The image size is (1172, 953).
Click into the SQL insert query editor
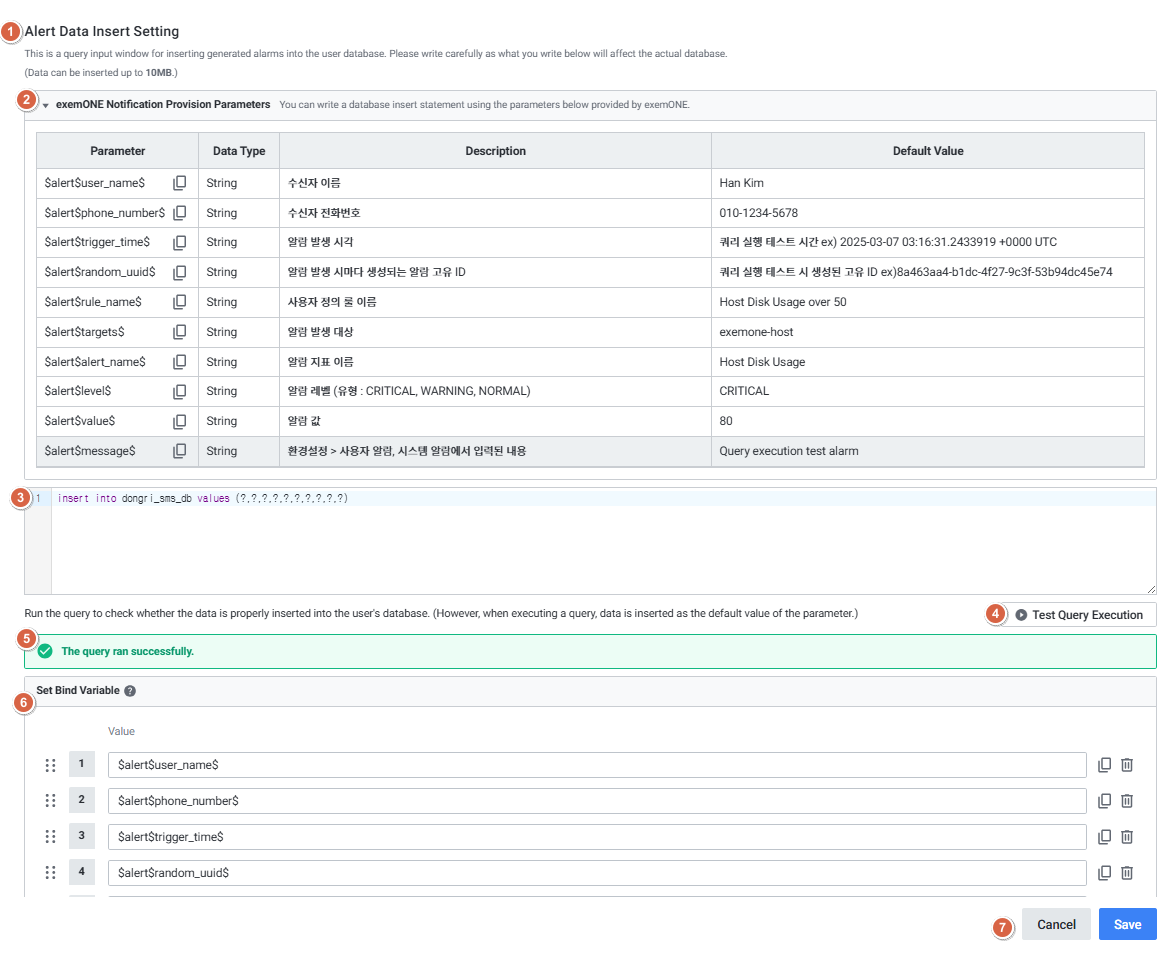(x=600, y=545)
